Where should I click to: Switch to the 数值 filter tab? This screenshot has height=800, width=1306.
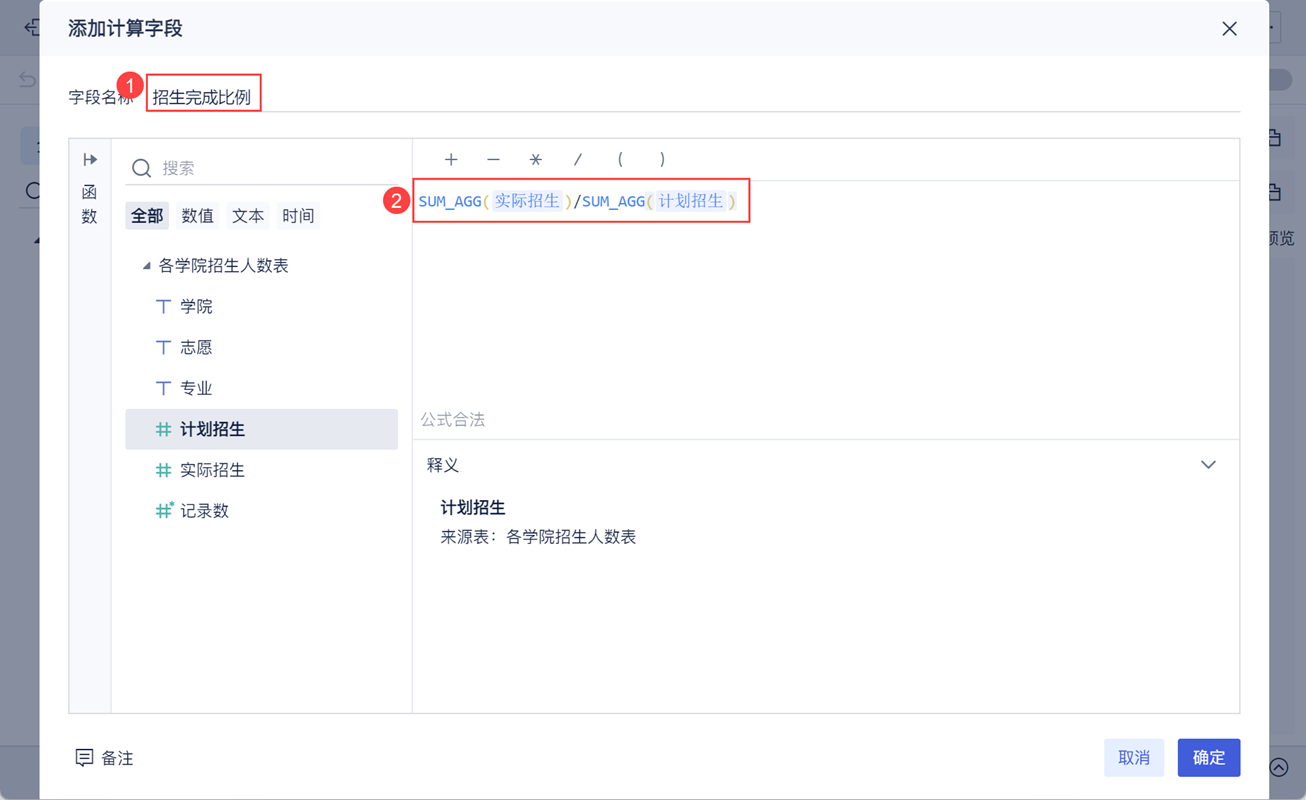[197, 216]
